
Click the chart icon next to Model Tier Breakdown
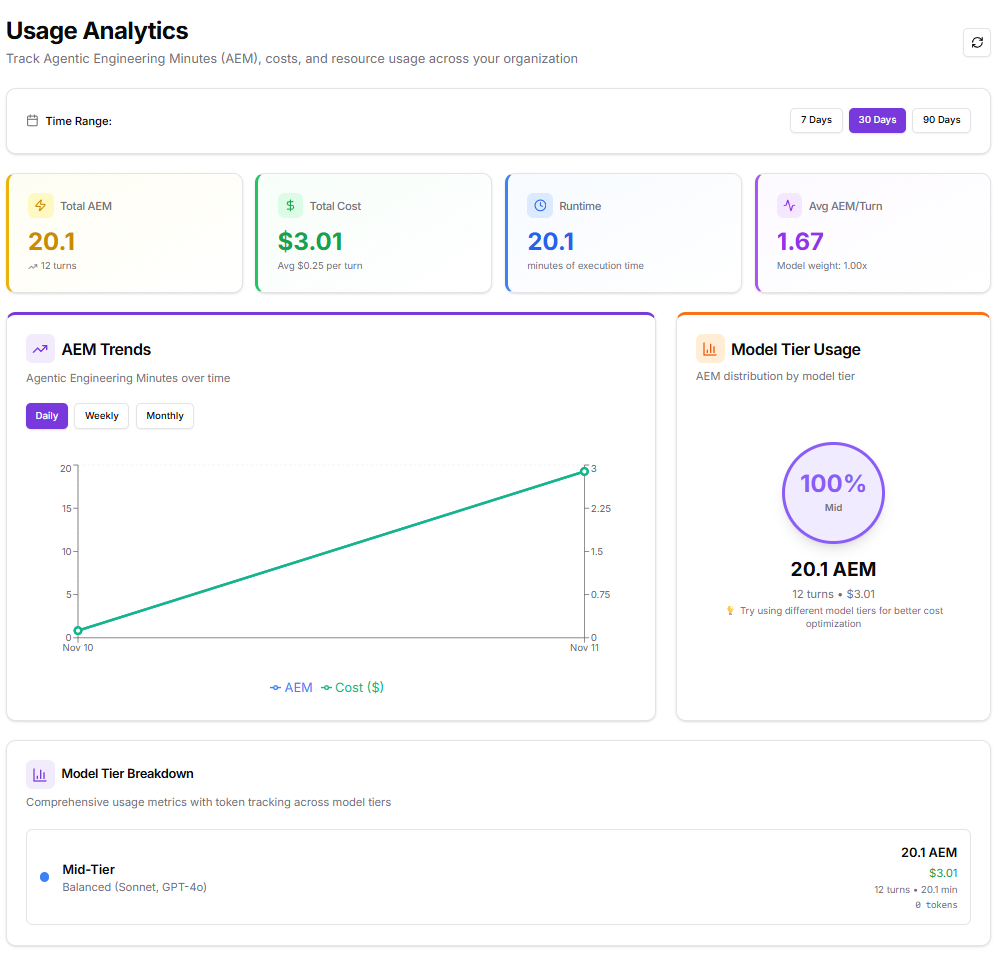(40, 774)
